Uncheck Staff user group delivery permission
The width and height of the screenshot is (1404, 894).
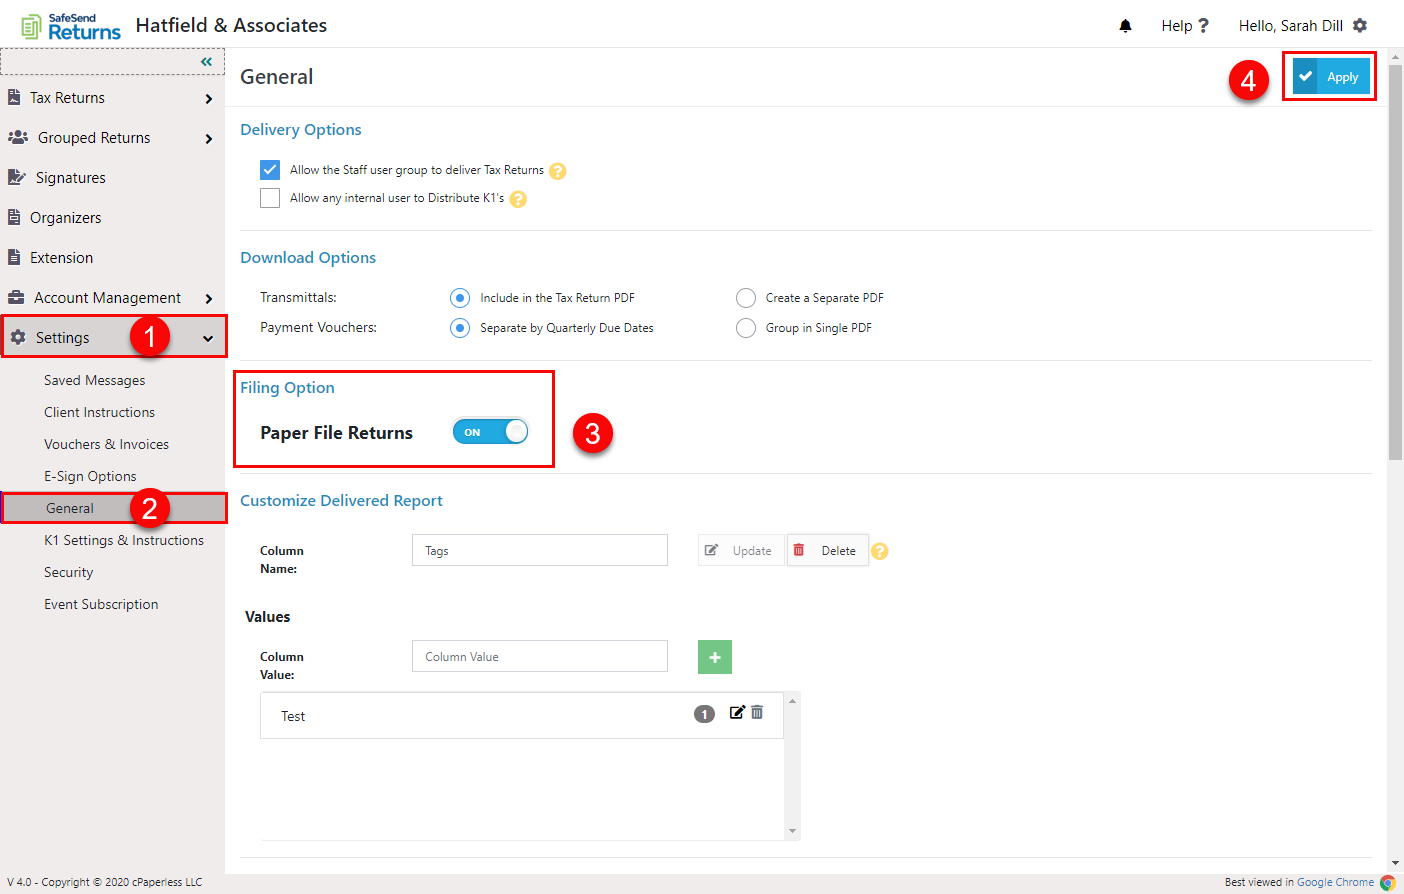269,169
